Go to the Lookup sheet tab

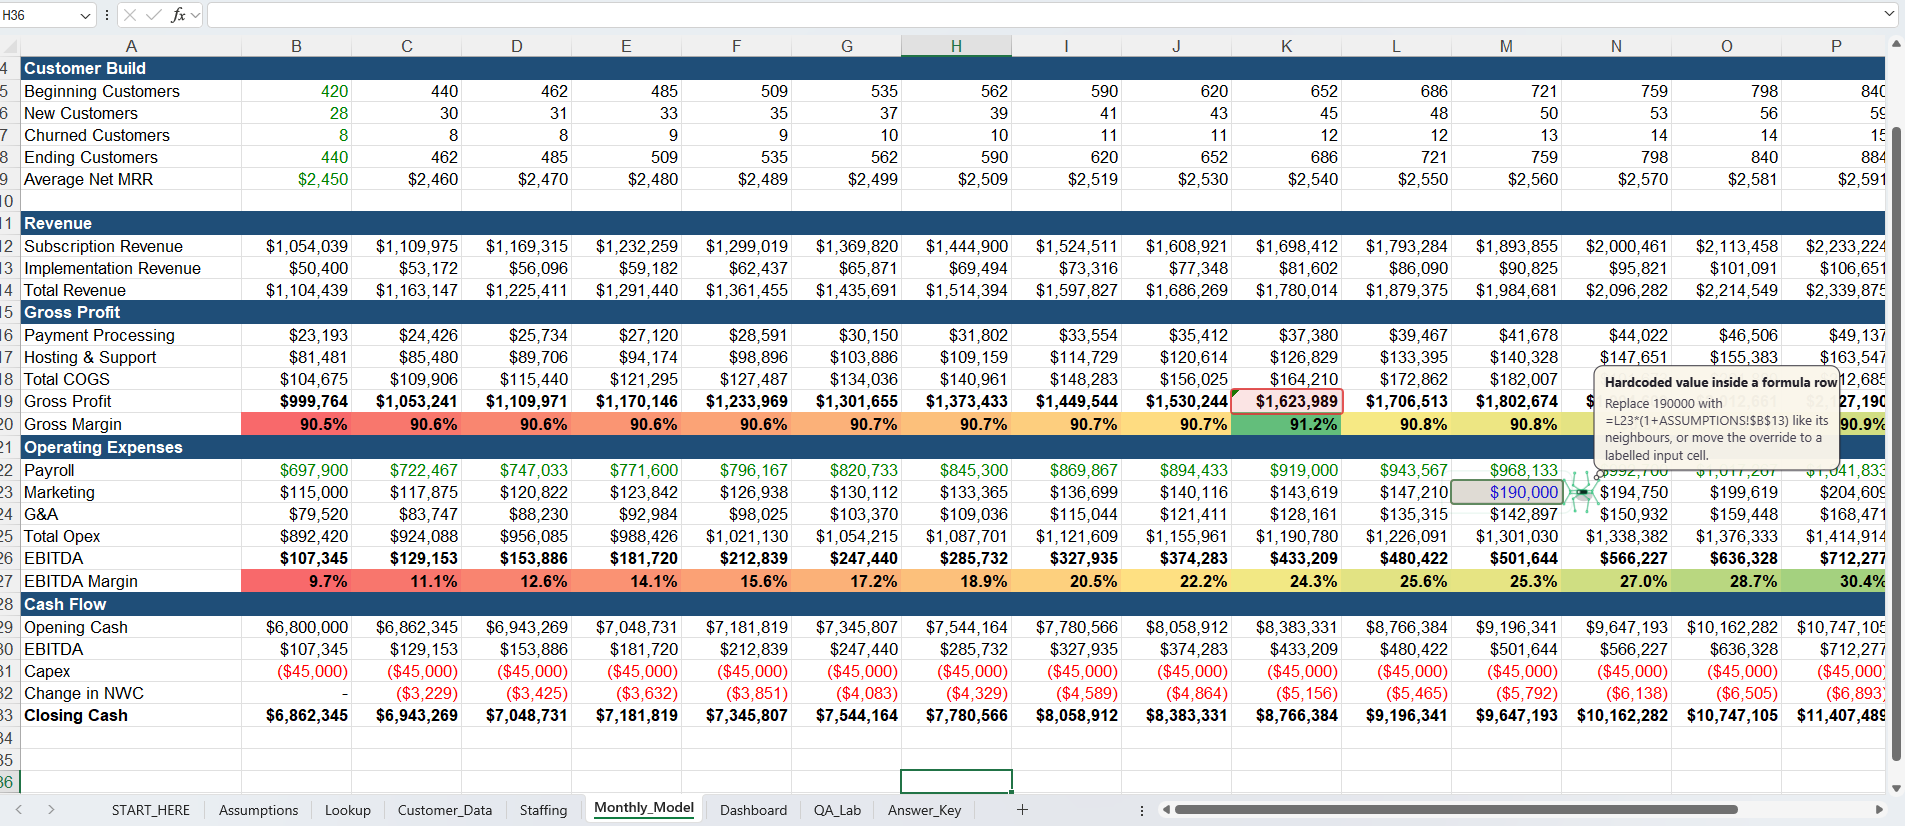pos(347,810)
